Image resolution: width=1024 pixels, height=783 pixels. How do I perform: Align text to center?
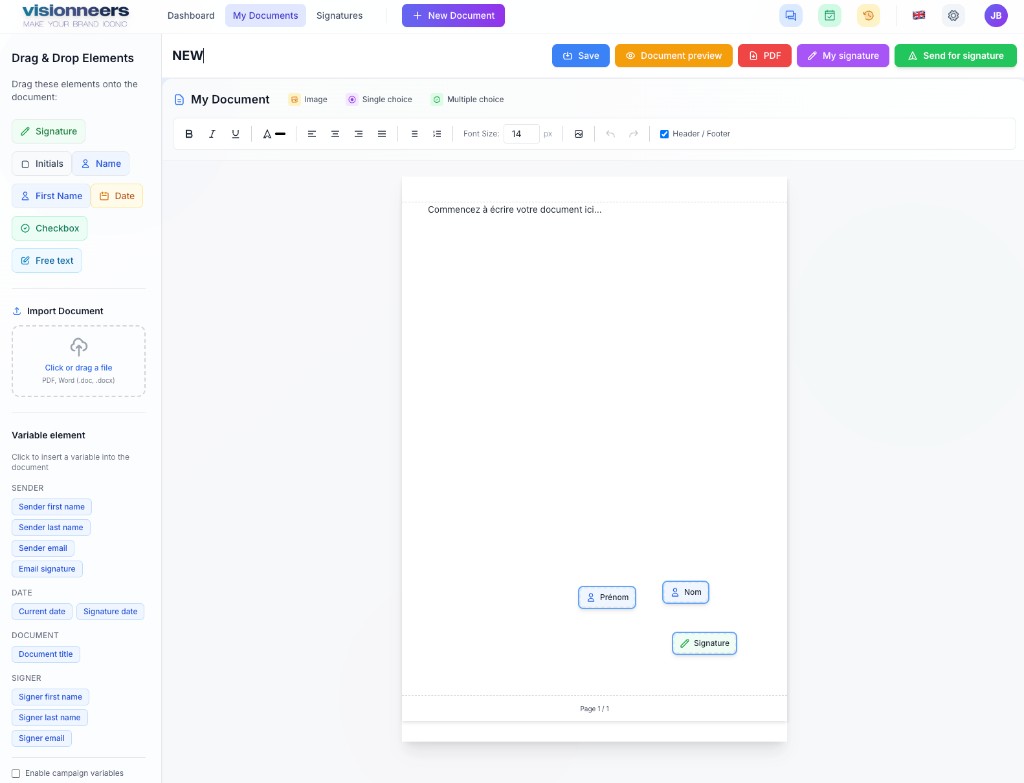[x=335, y=133]
